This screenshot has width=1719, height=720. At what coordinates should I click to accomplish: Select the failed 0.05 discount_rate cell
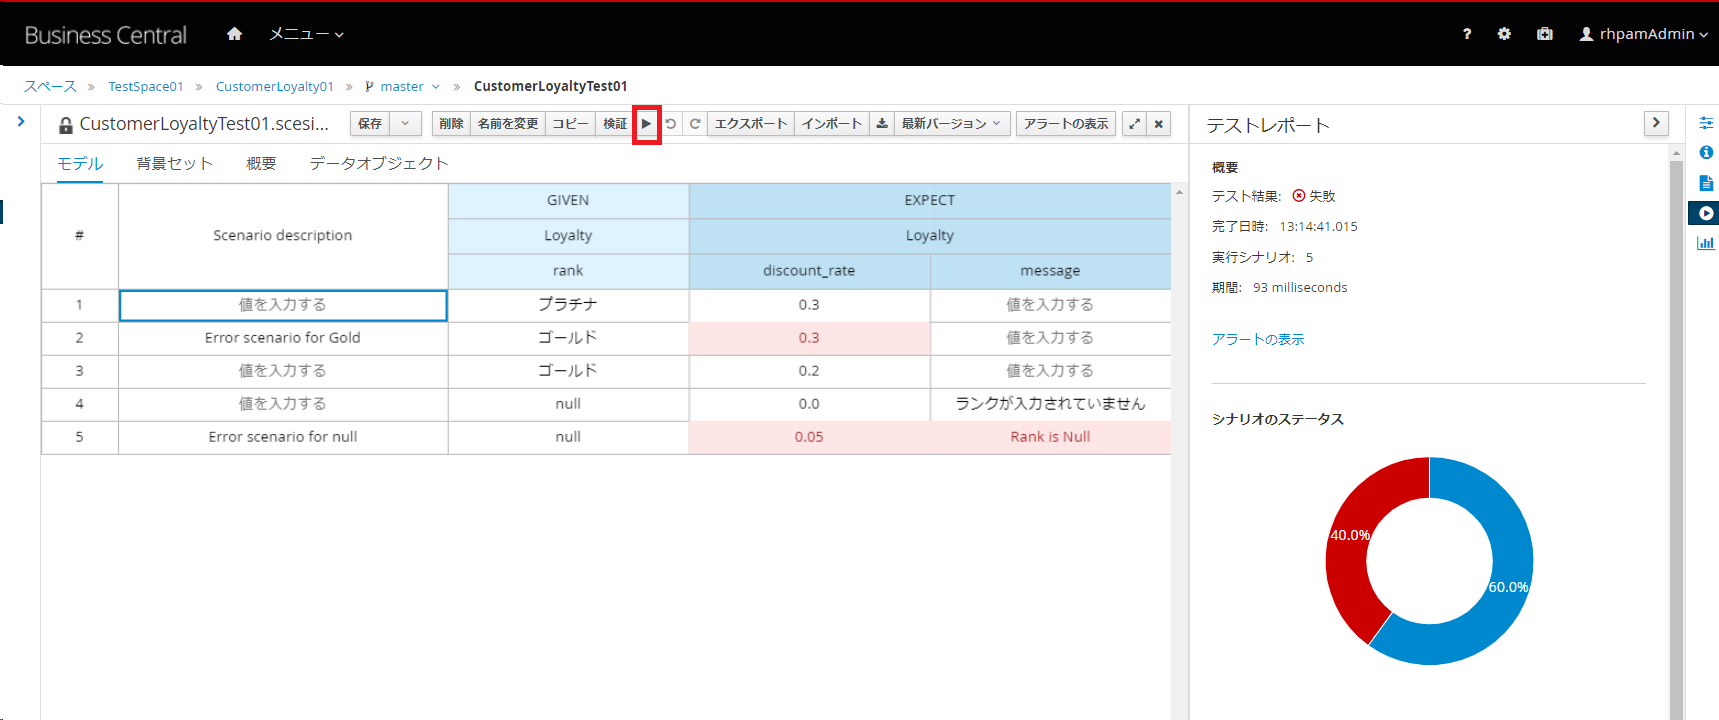point(809,437)
